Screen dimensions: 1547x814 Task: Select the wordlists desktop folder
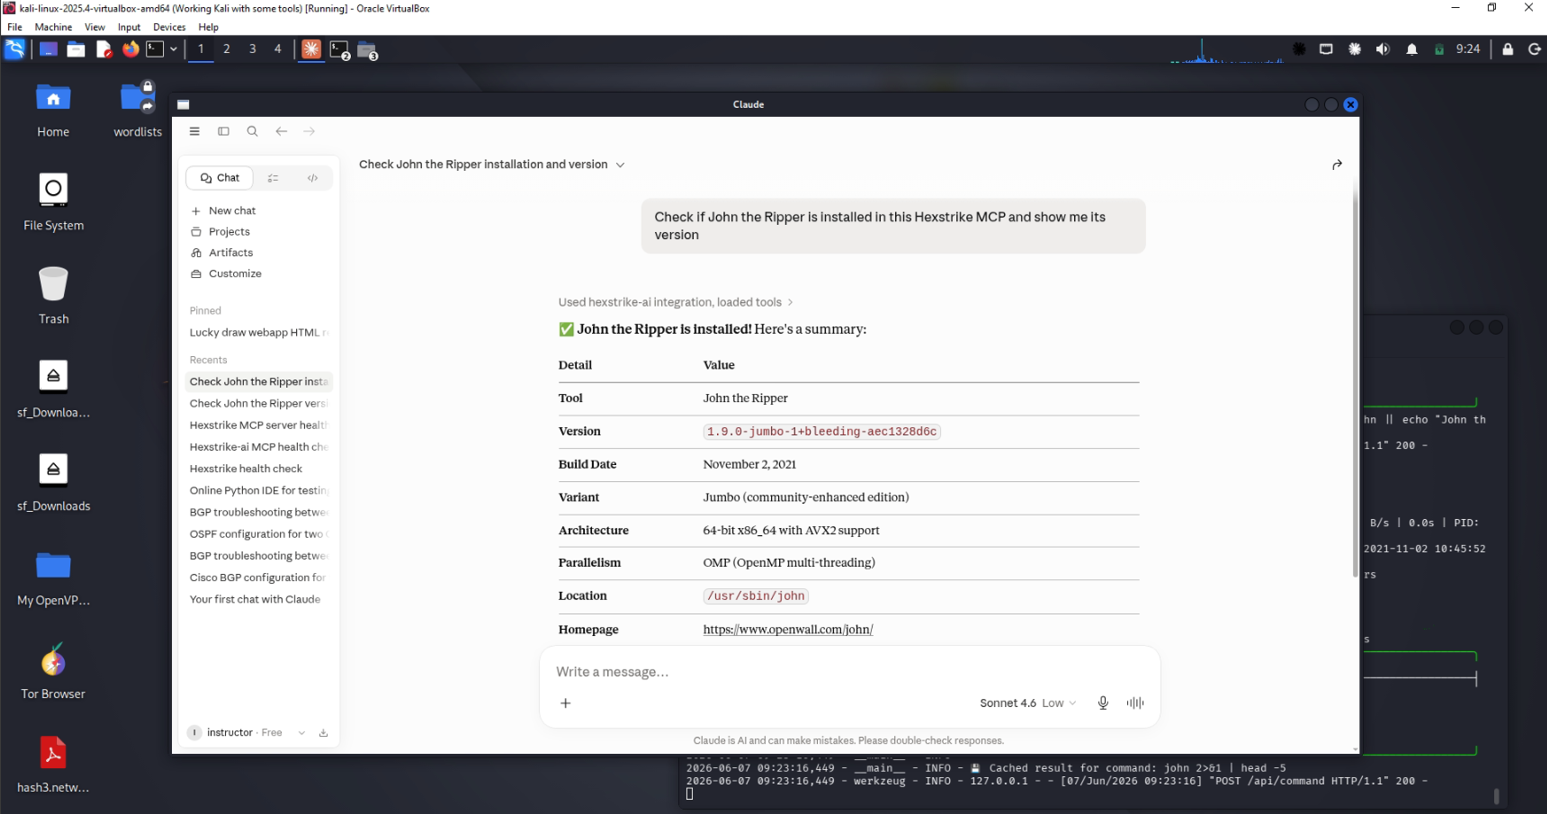pos(138,110)
